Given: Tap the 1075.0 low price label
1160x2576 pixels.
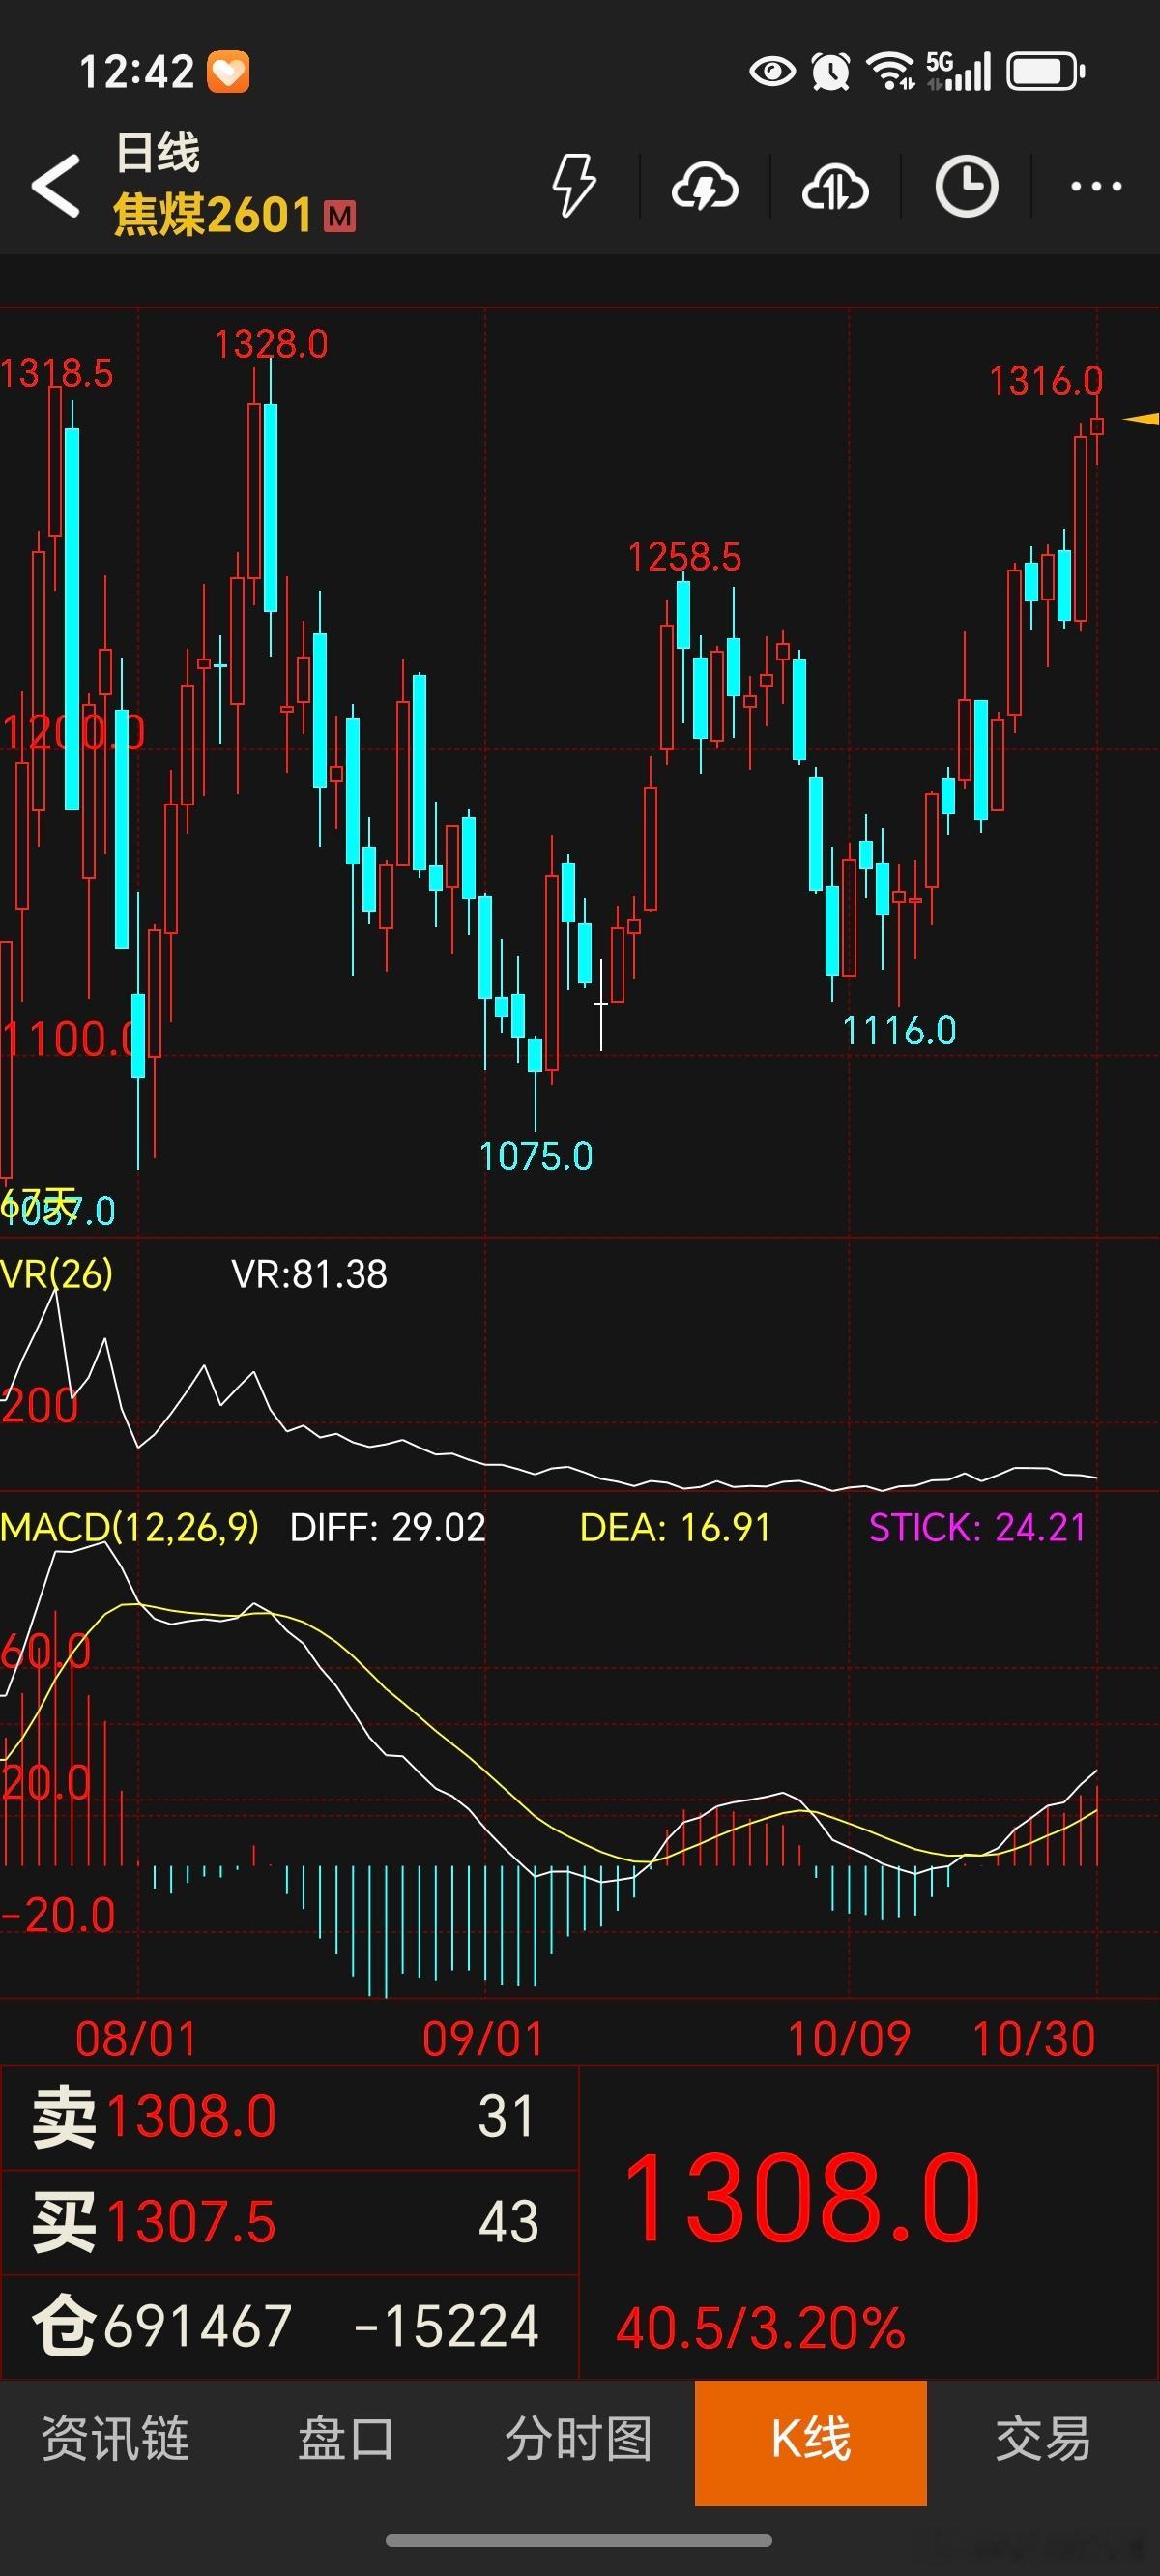Looking at the screenshot, I should tap(536, 1157).
